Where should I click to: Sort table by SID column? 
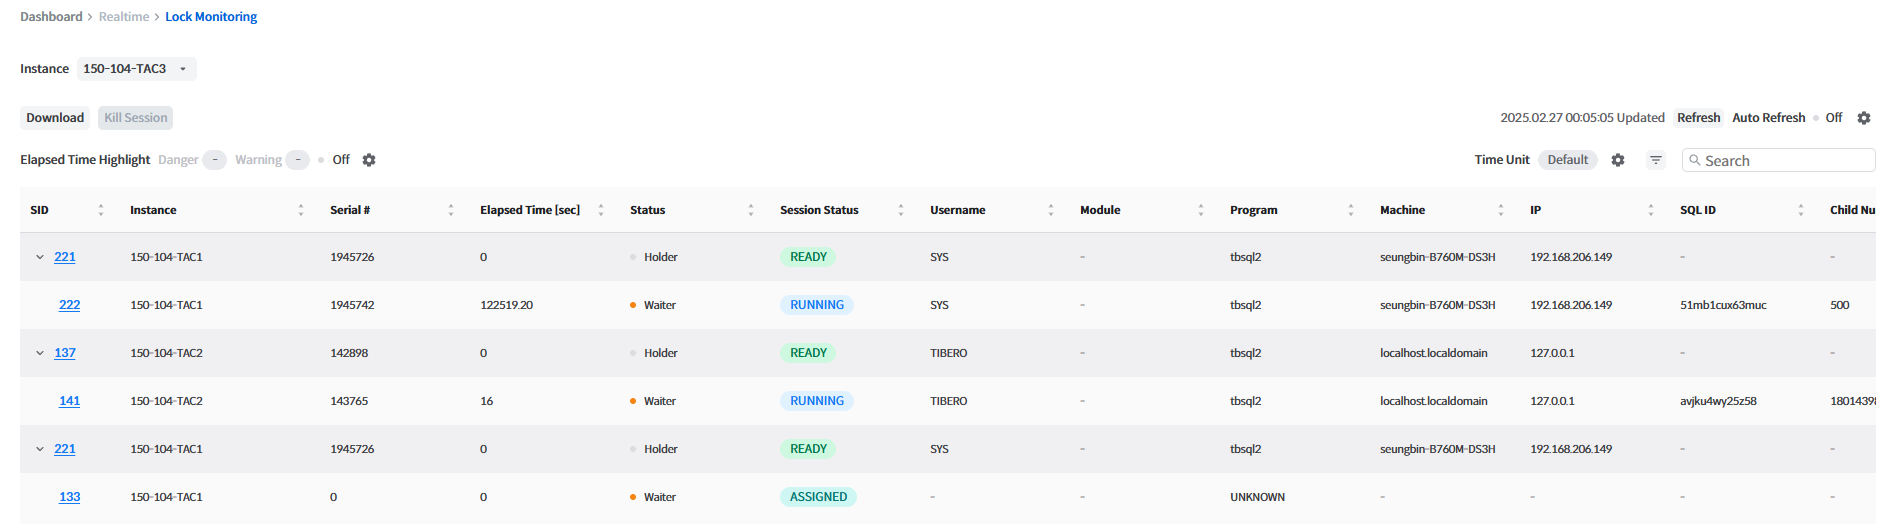point(101,210)
